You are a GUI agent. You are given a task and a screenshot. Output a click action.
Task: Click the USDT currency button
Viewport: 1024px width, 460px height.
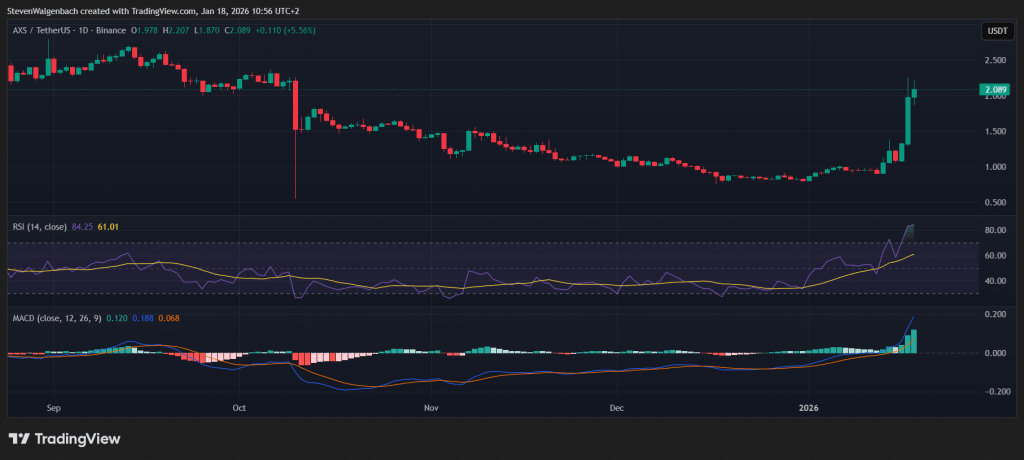pos(998,30)
